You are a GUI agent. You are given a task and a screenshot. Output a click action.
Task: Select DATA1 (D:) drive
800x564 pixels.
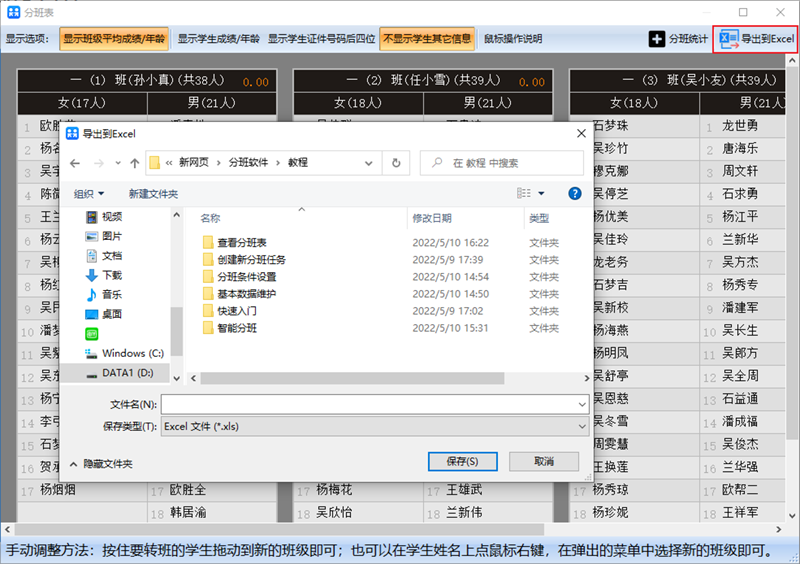[119, 373]
